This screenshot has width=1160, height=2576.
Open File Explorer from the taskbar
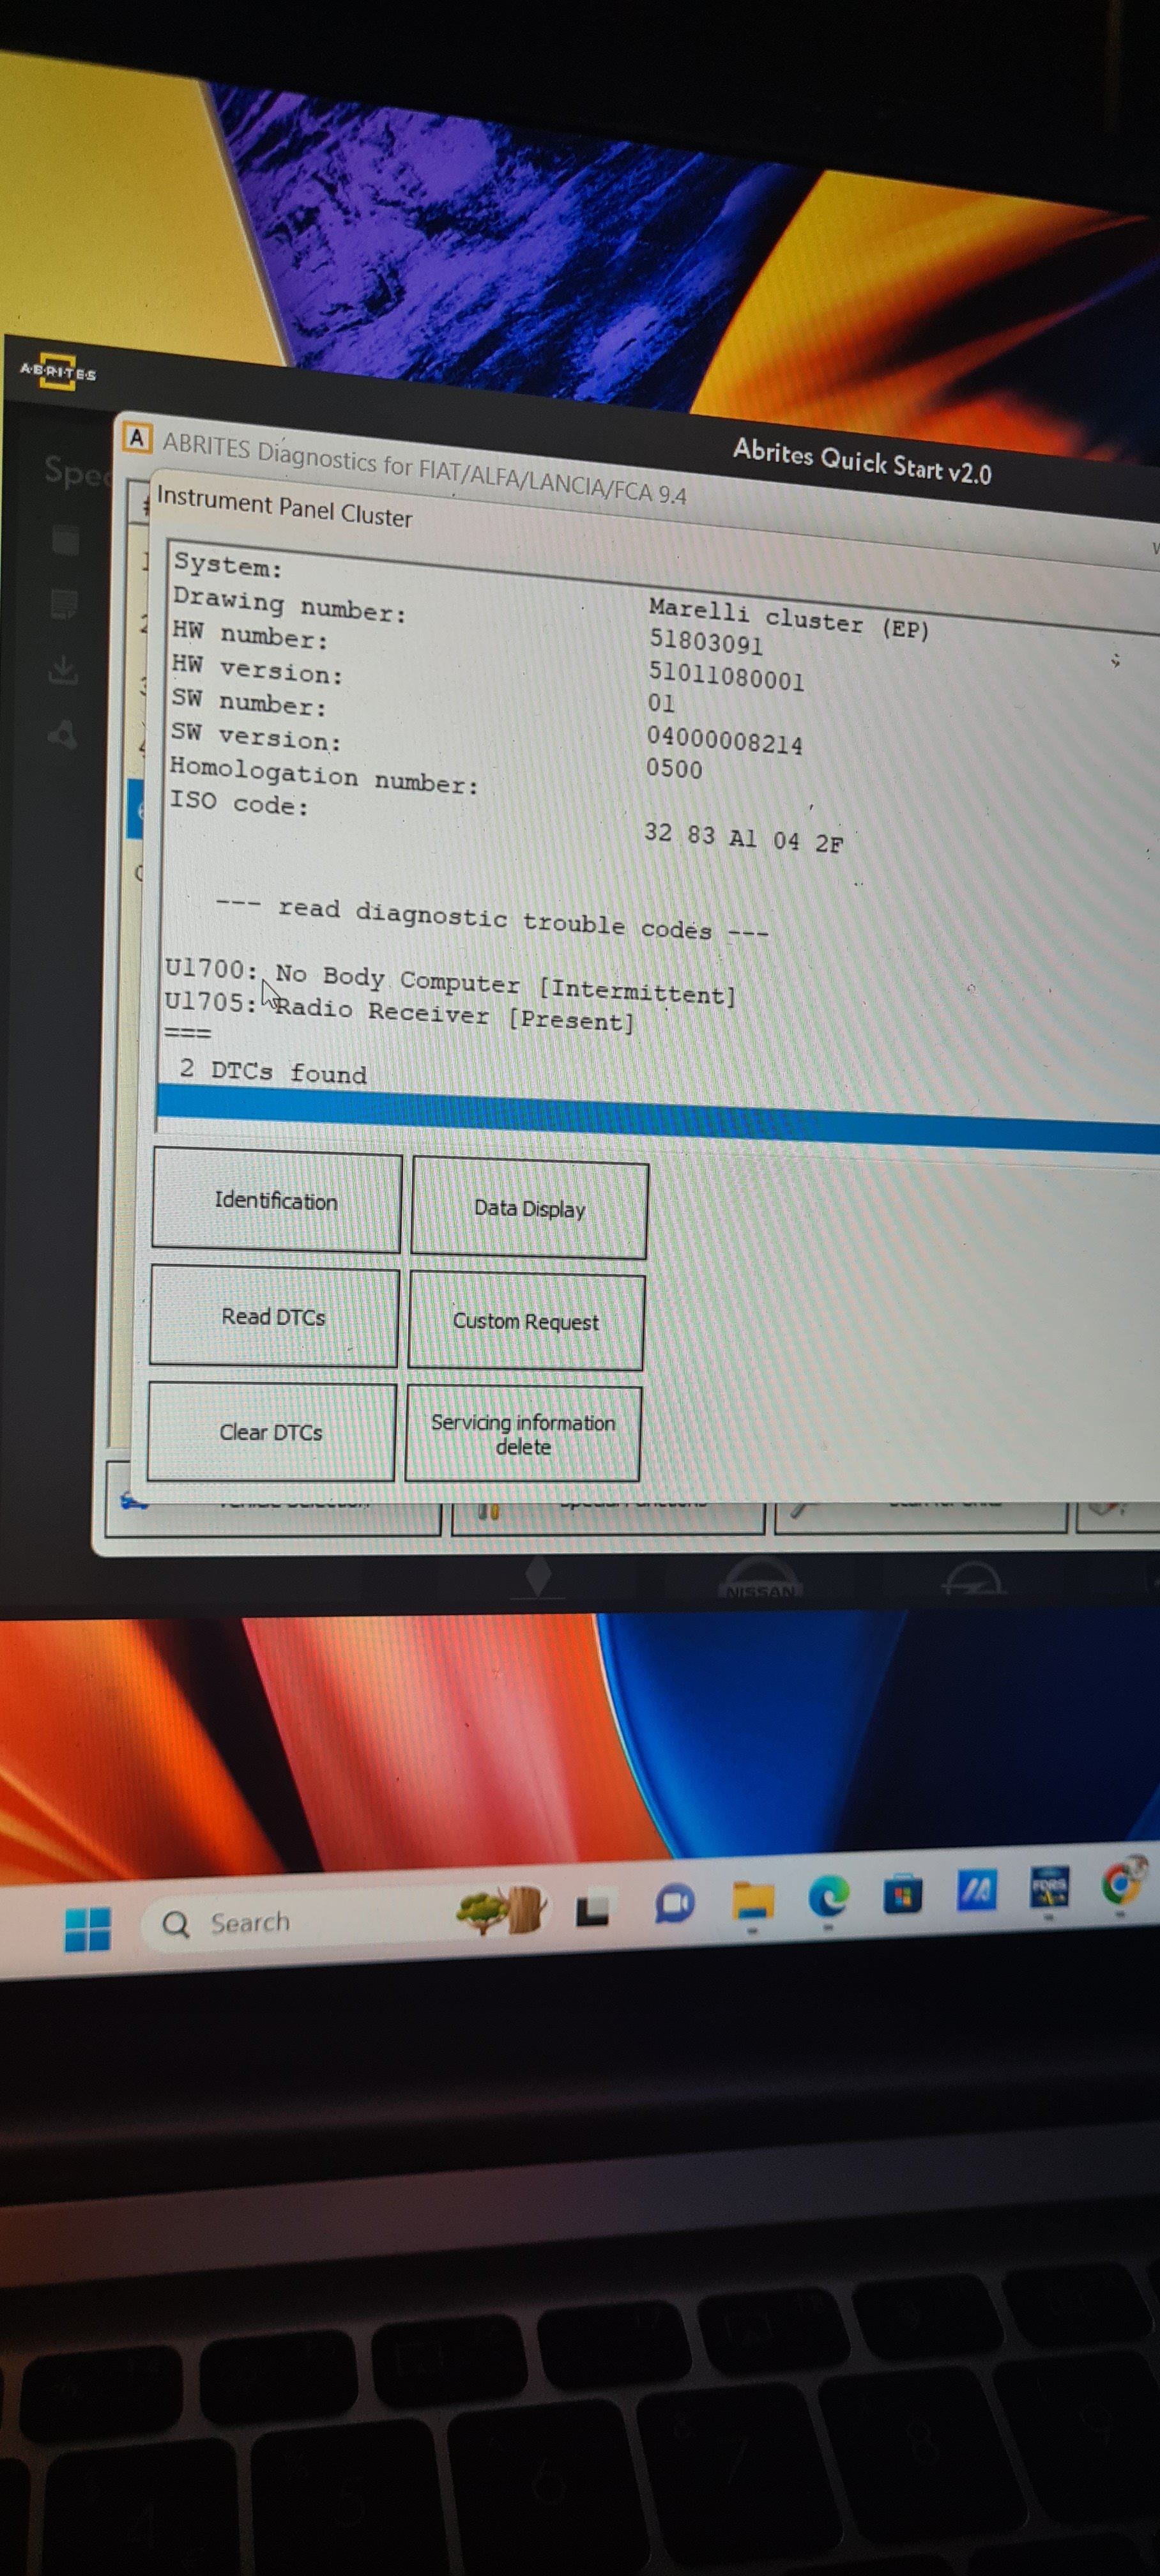click(x=752, y=1900)
